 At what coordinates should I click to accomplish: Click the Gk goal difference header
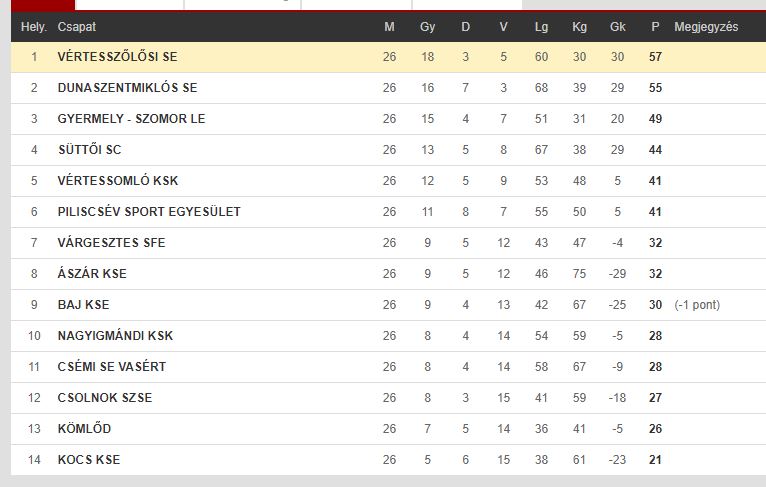(x=617, y=27)
